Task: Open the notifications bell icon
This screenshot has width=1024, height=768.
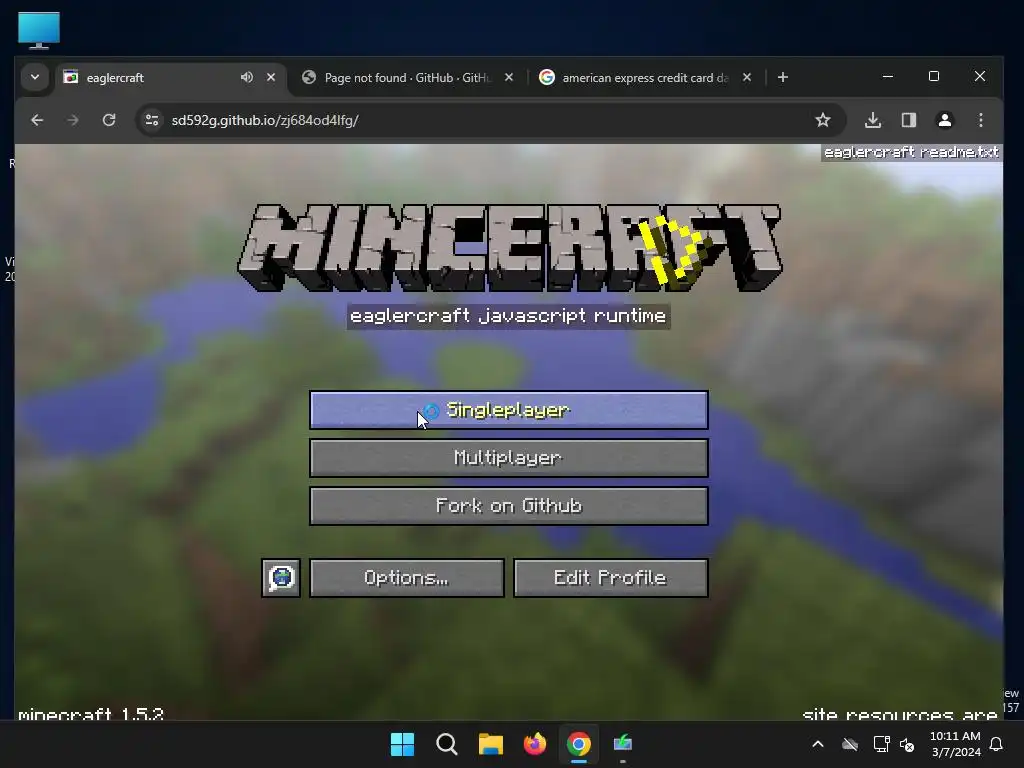Action: [997, 744]
